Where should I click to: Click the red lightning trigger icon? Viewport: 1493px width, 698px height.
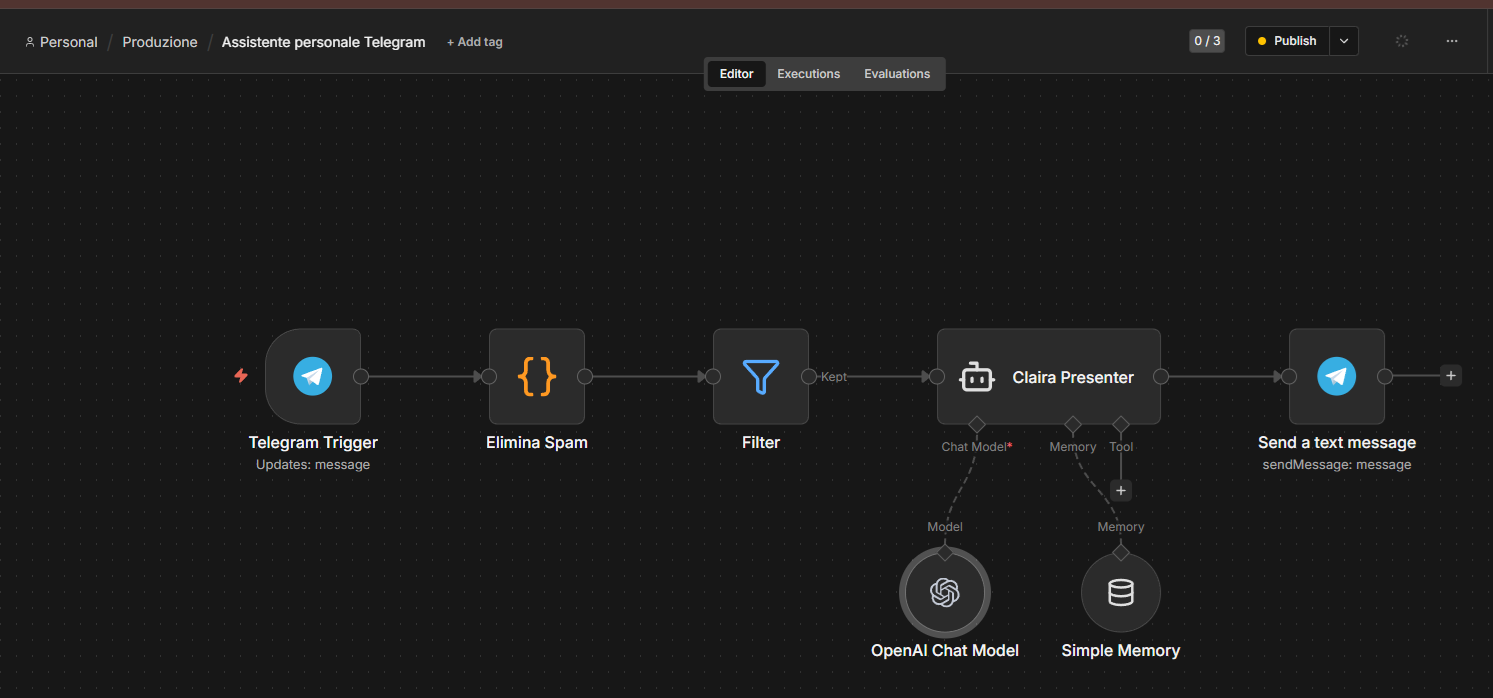pos(241,376)
